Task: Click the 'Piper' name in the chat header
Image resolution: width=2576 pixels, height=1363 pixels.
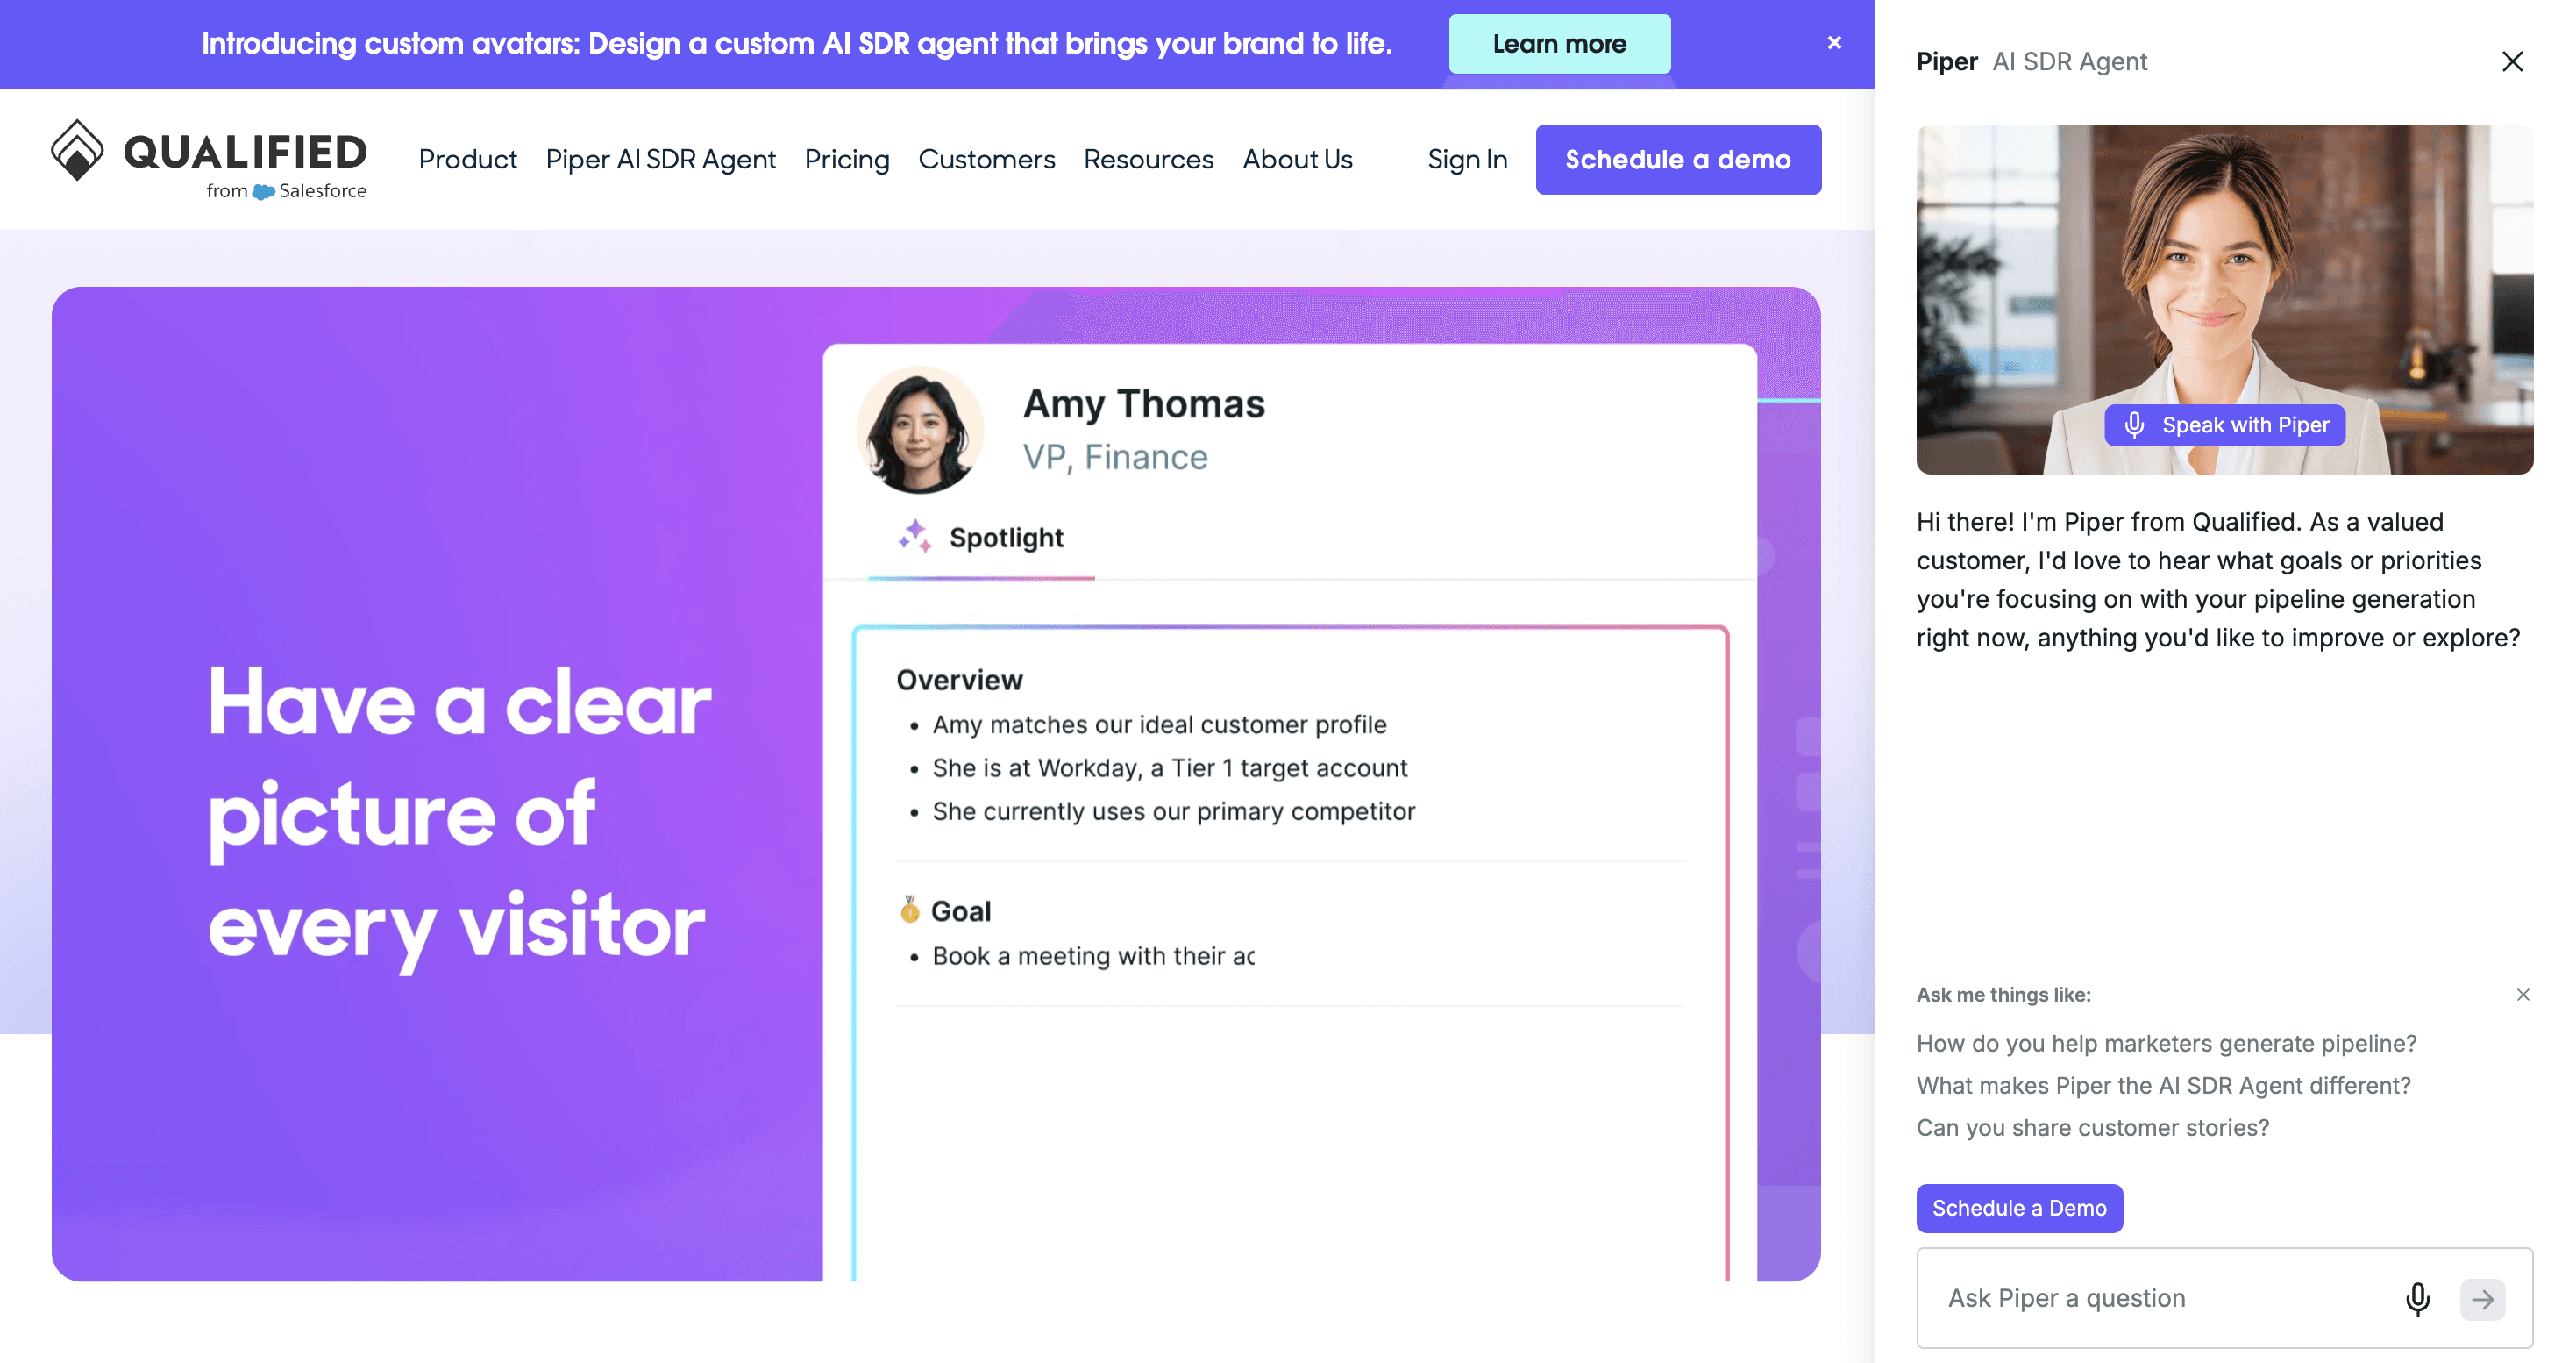Action: coord(1946,61)
